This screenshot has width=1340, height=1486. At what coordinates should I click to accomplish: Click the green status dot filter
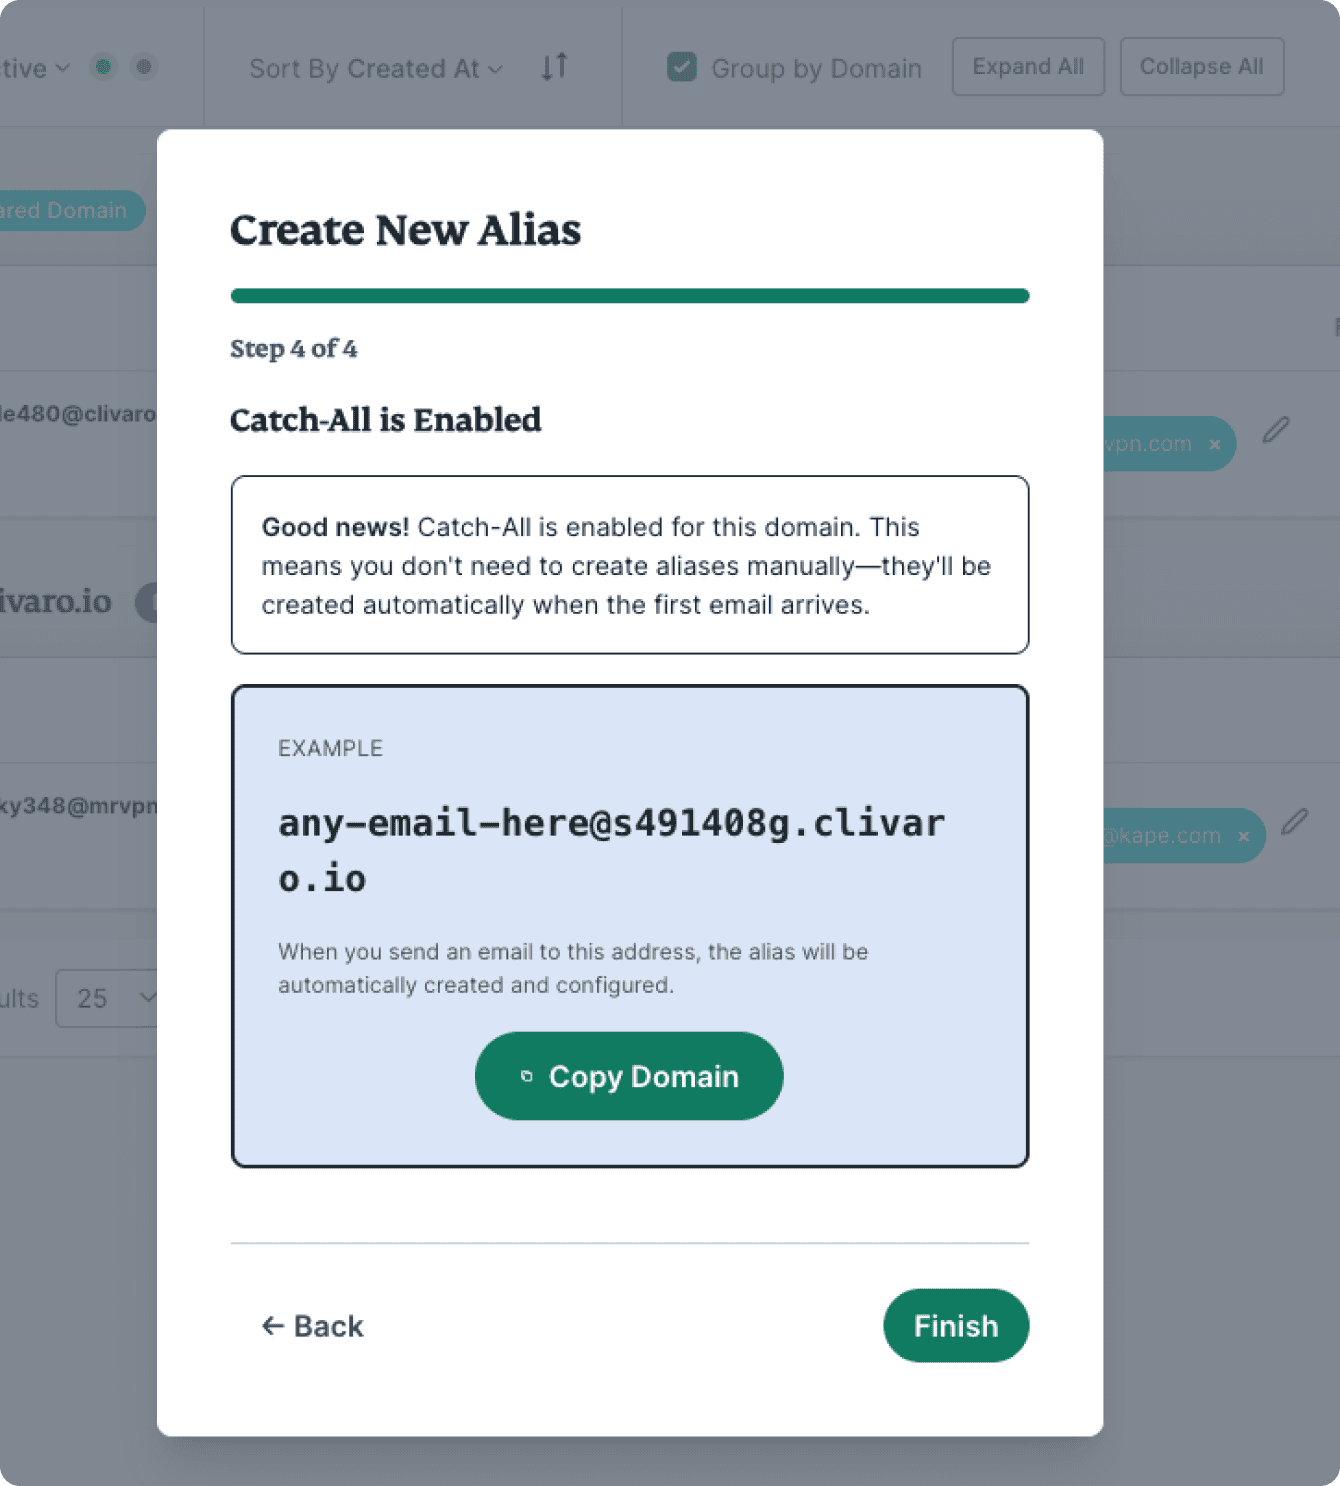103,67
